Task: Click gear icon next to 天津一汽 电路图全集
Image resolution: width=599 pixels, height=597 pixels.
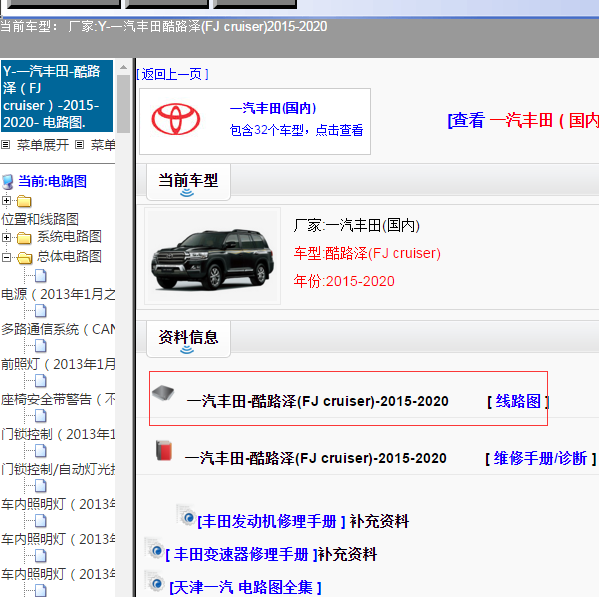Action: 154,582
